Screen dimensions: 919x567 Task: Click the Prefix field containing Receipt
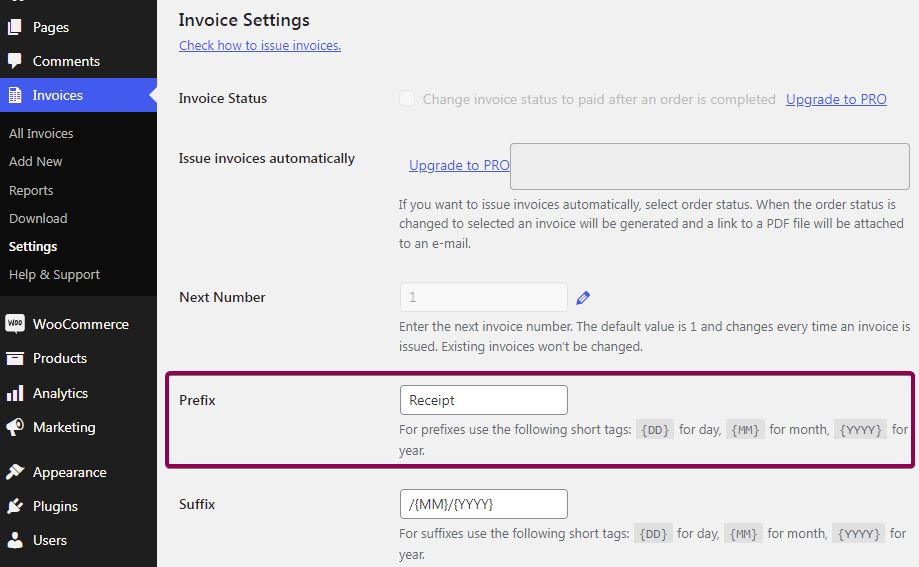(484, 400)
